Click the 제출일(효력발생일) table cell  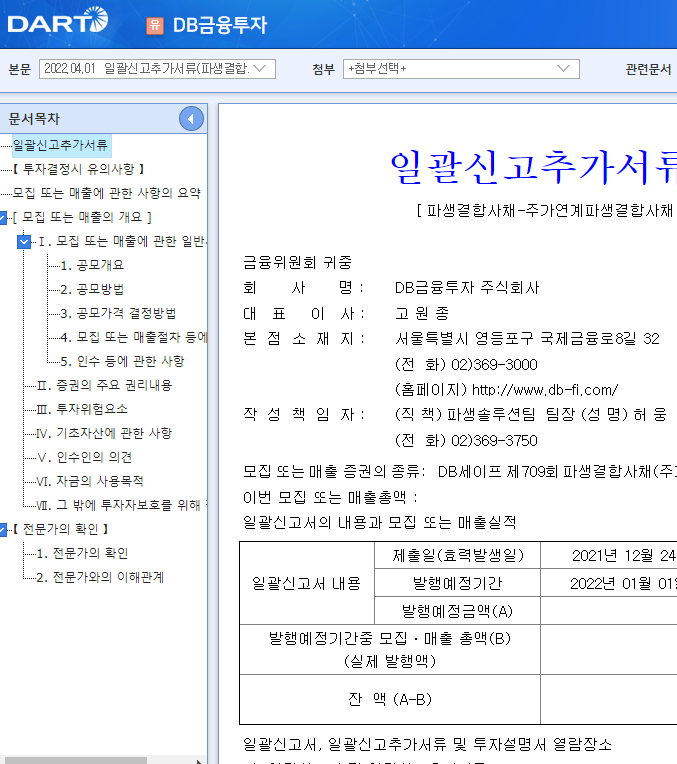tap(458, 555)
